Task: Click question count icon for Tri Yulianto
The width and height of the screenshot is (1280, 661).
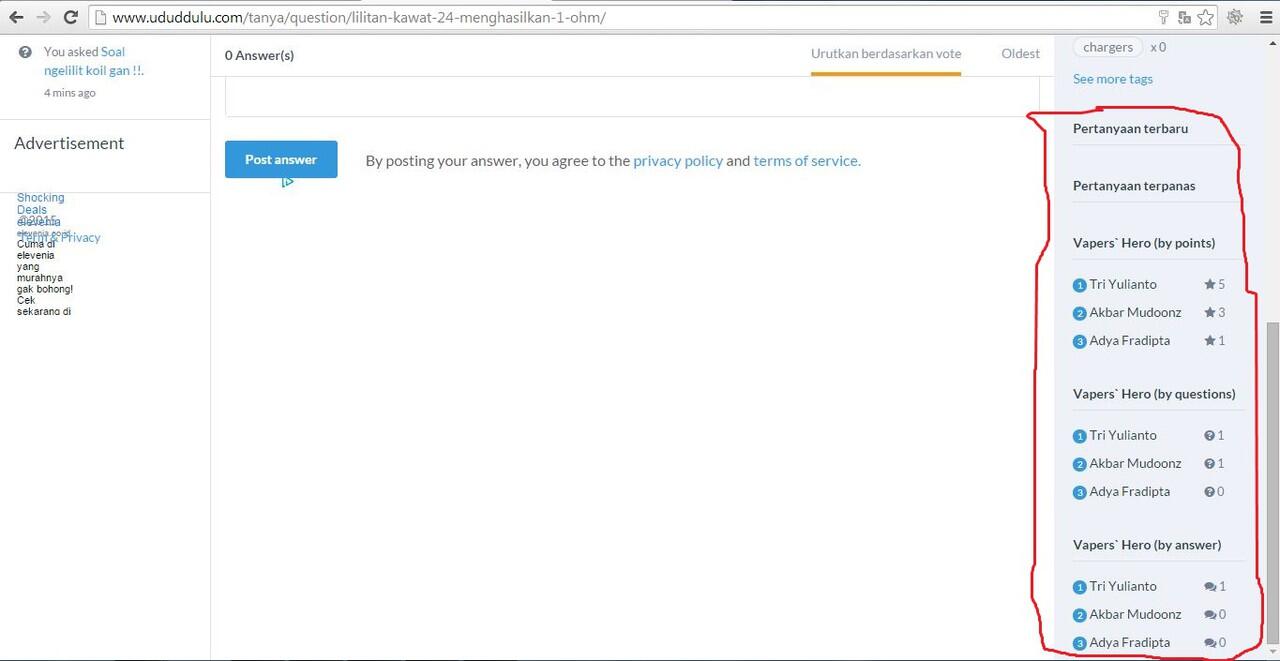Action: click(1210, 436)
